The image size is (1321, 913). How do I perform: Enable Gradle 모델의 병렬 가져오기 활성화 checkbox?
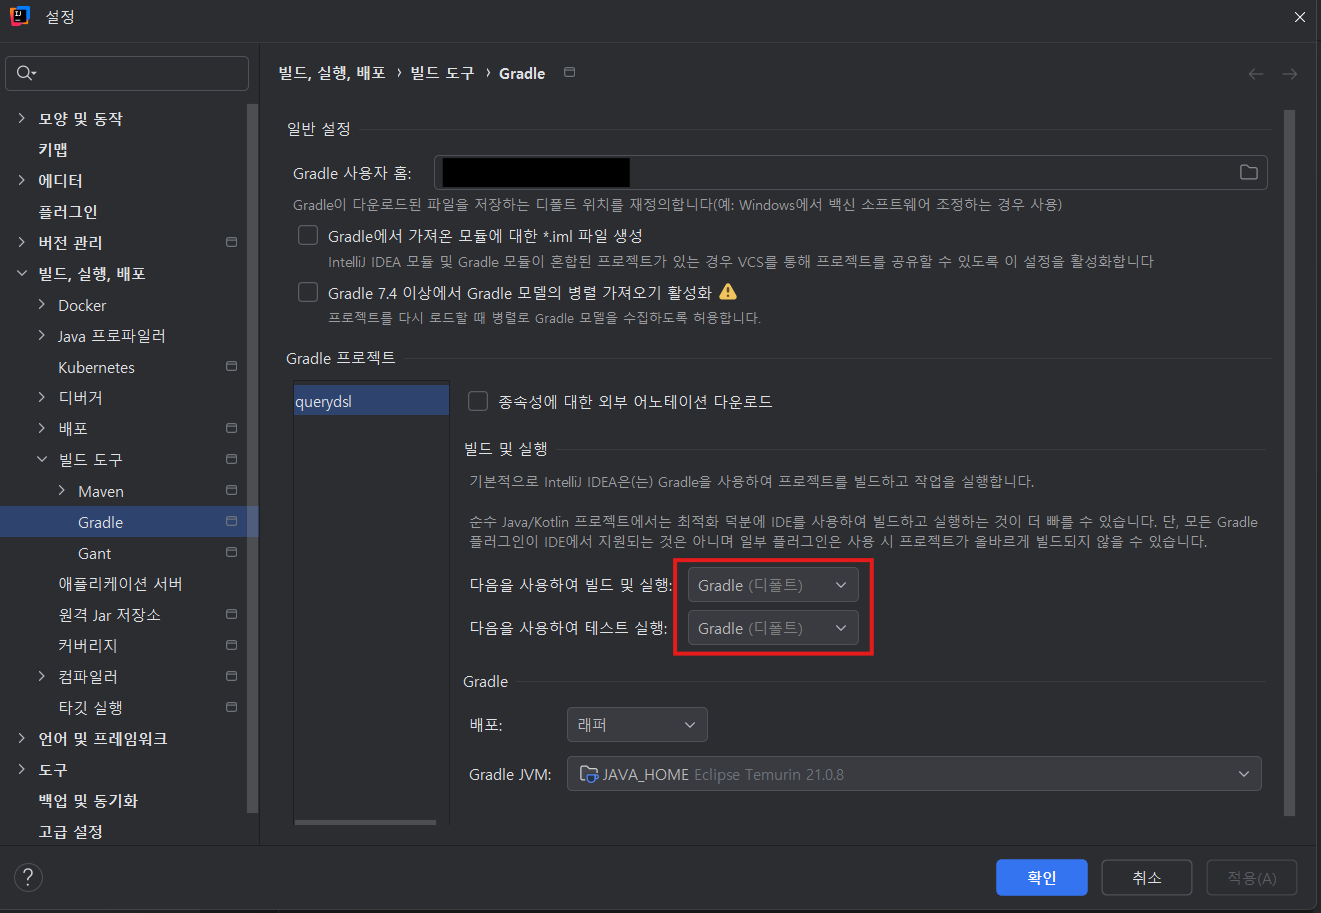coord(308,292)
